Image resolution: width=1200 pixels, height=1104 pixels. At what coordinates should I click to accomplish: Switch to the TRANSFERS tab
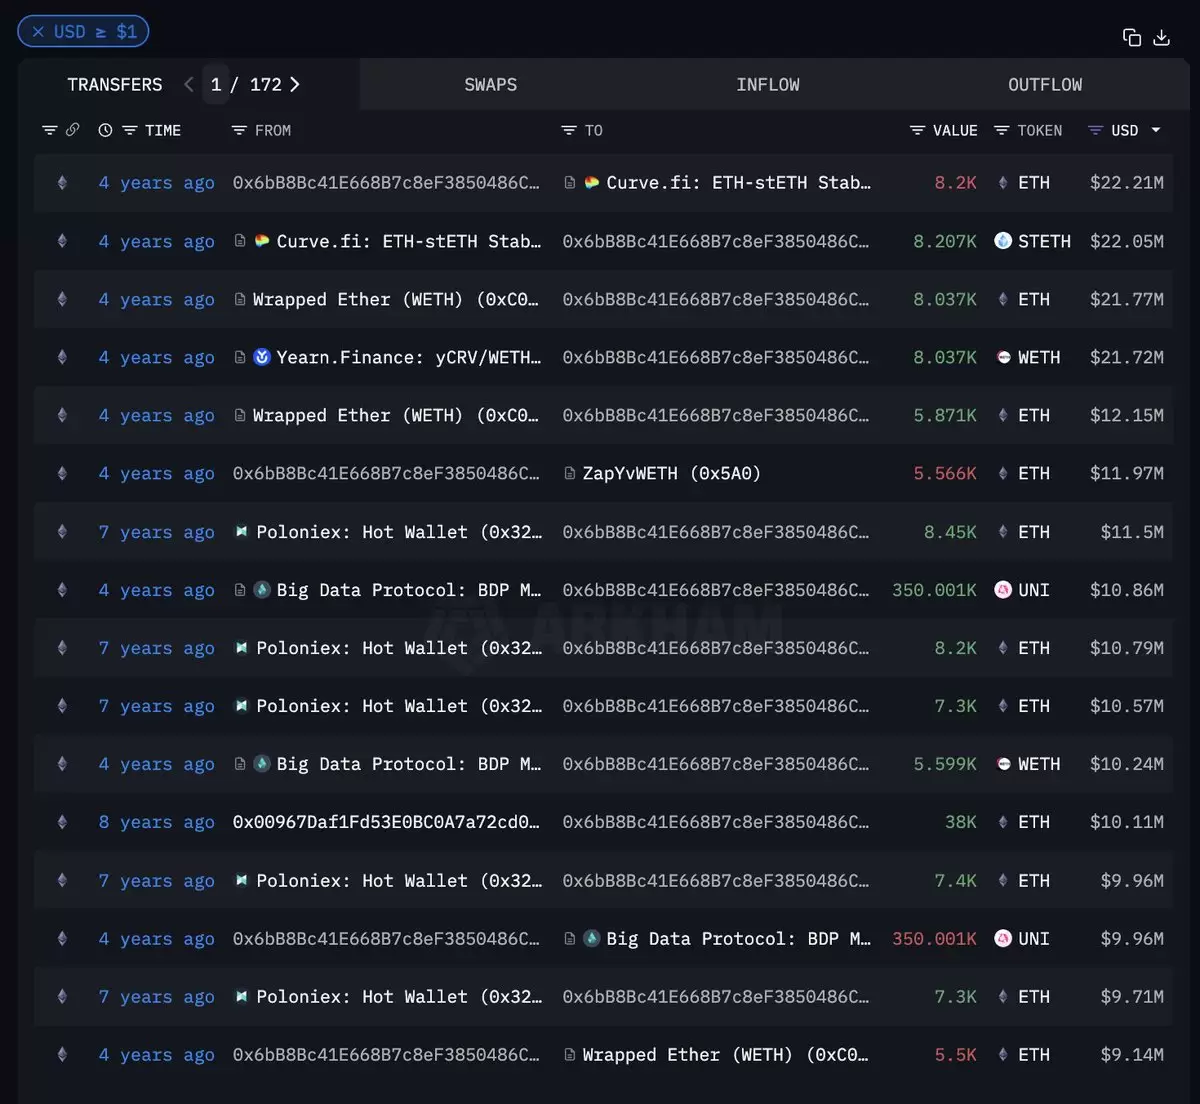point(115,85)
